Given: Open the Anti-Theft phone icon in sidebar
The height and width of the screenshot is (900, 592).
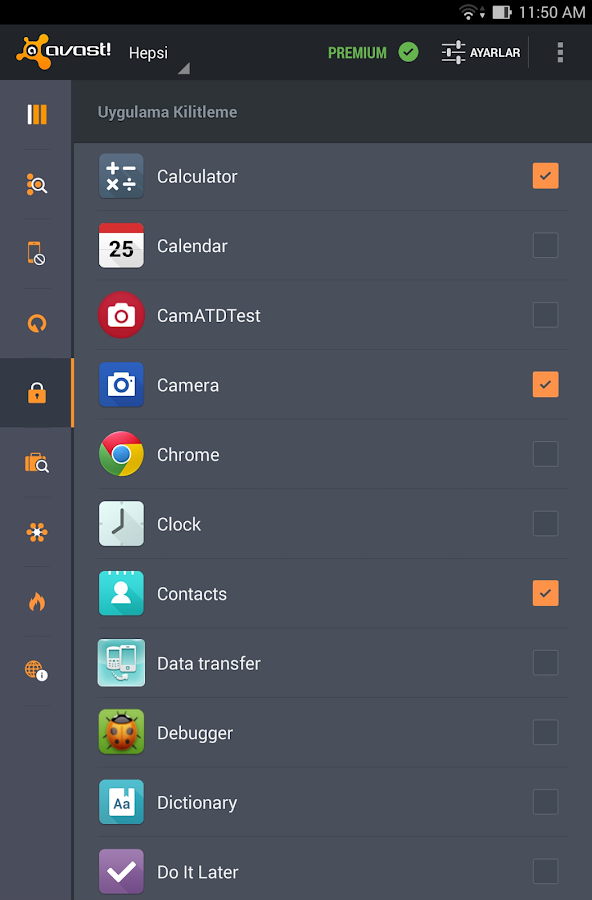Looking at the screenshot, I should click(x=36, y=254).
